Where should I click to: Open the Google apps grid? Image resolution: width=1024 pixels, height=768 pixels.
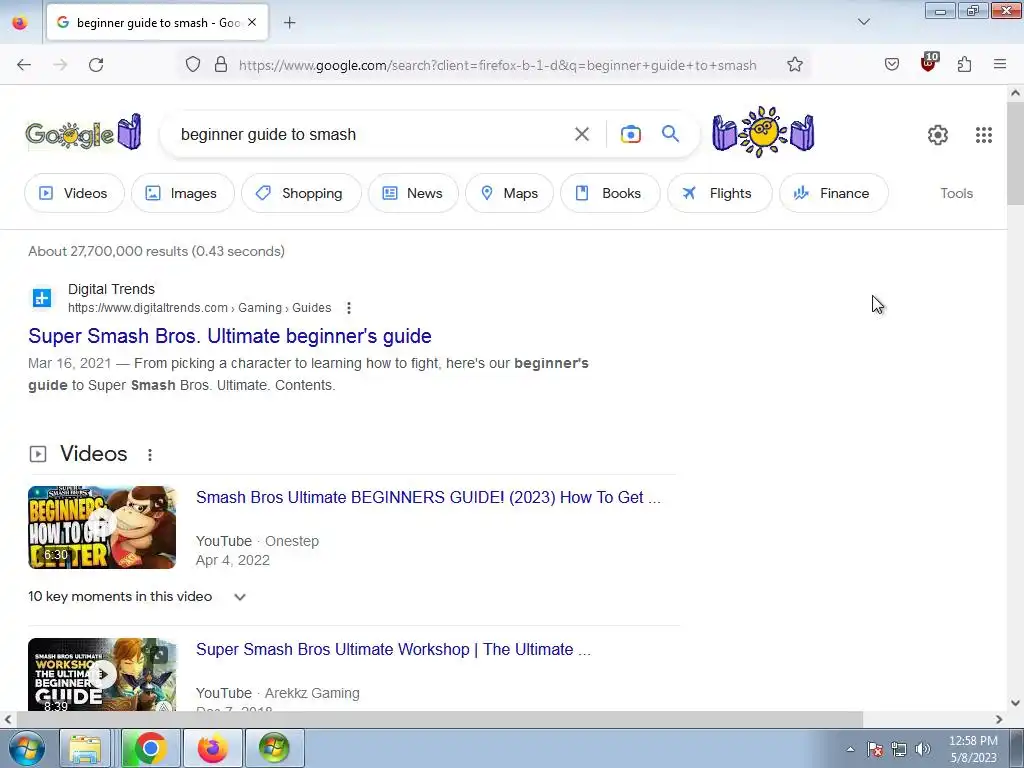984,135
